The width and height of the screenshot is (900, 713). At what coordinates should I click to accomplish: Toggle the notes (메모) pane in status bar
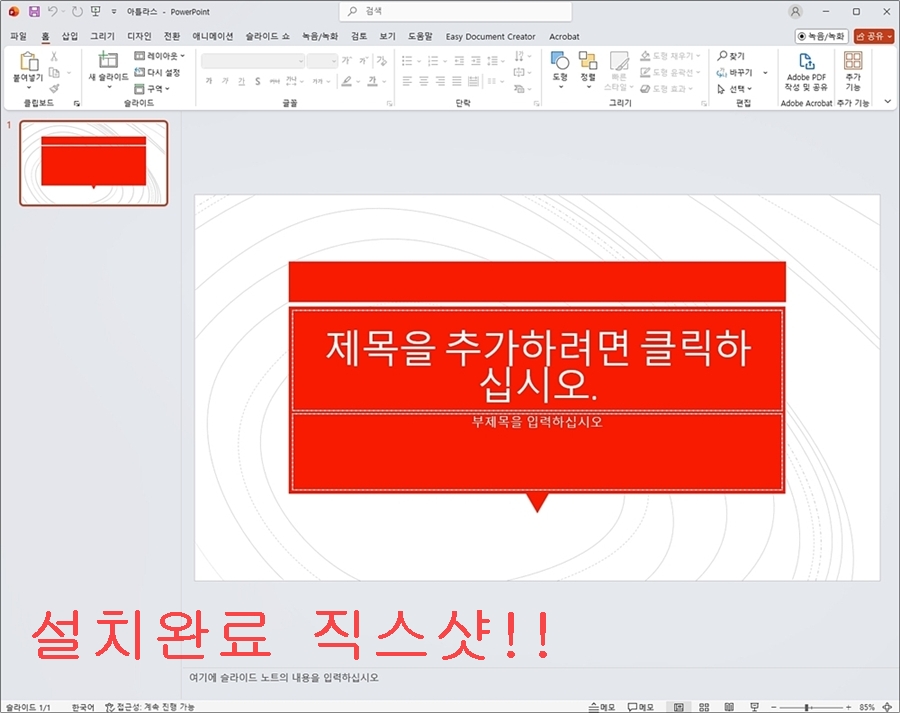(601, 706)
